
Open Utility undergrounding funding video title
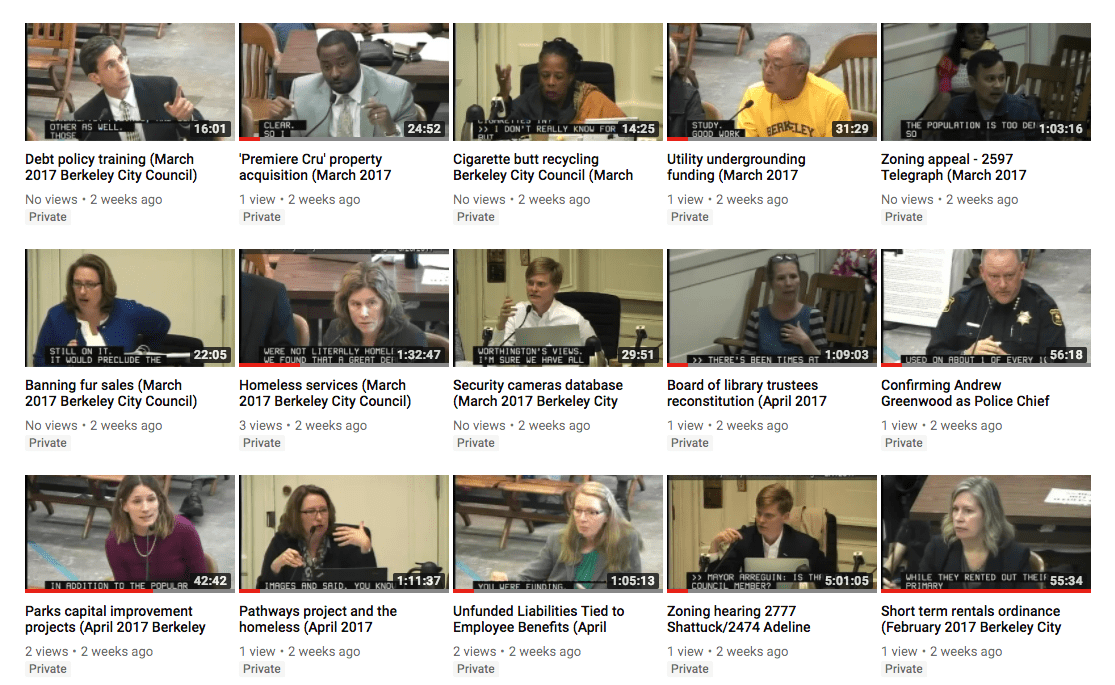(736, 167)
